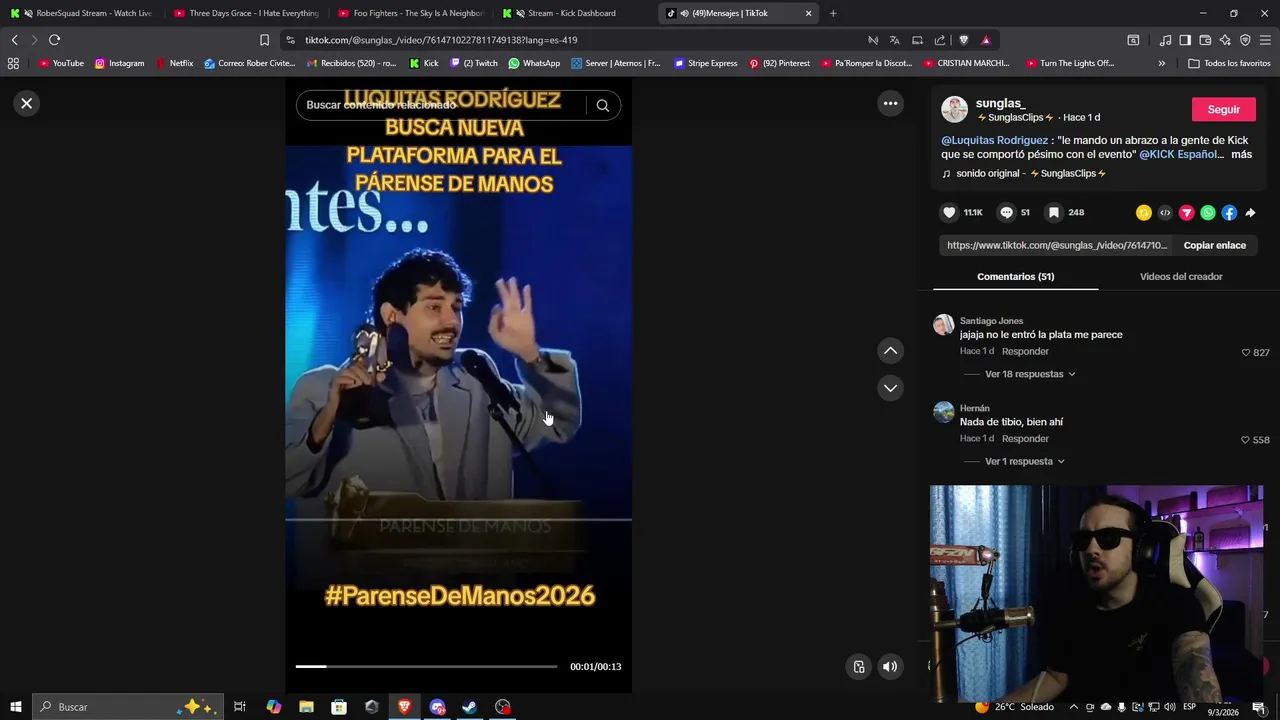This screenshot has height=720, width=1280.
Task: Reload the page in Brave
Action: 54,40
